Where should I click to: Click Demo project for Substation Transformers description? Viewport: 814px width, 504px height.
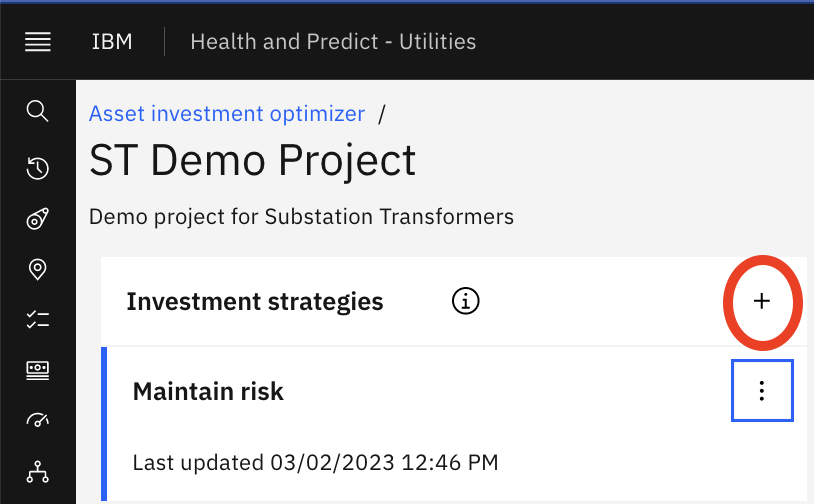pyautogui.click(x=301, y=217)
